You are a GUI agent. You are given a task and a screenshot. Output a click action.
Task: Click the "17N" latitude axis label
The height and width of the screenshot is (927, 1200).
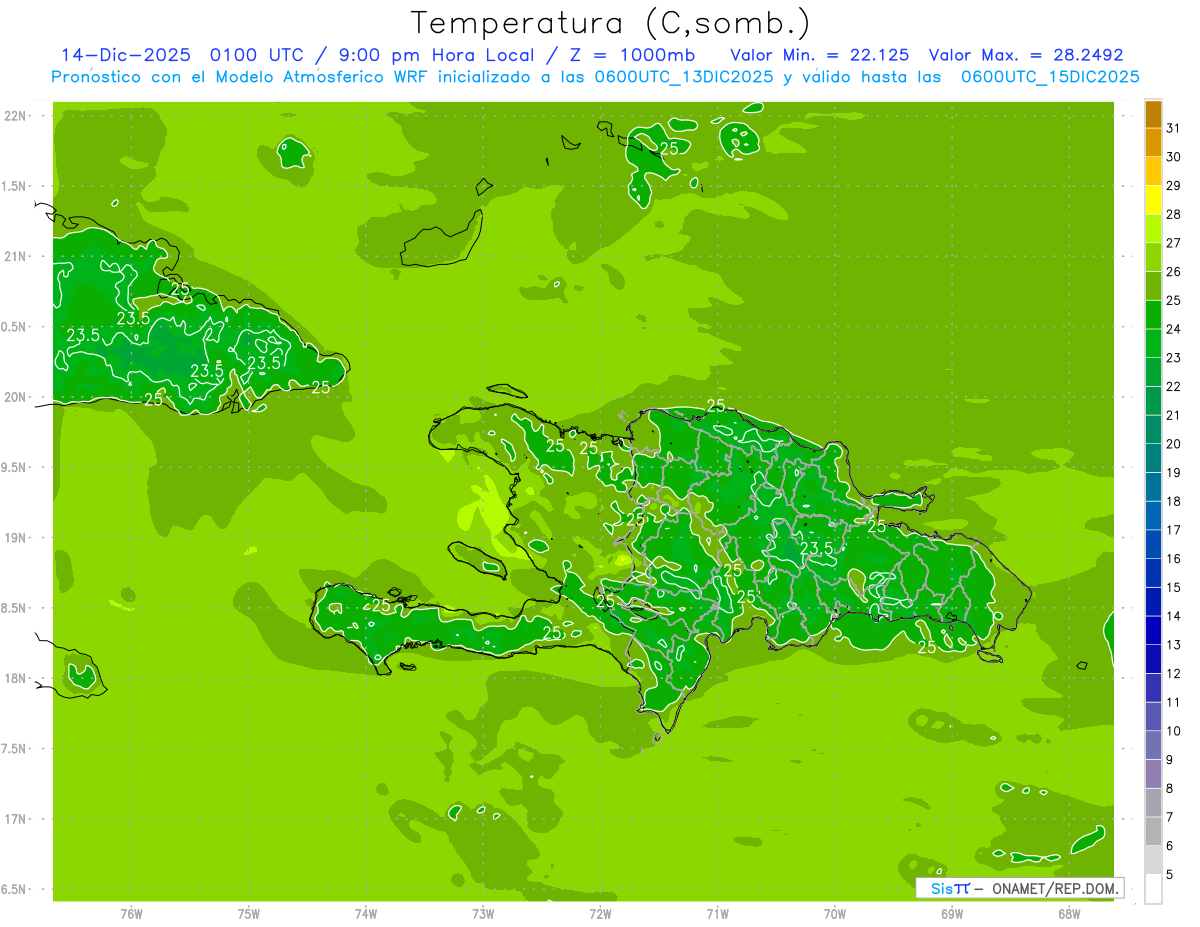[15, 819]
